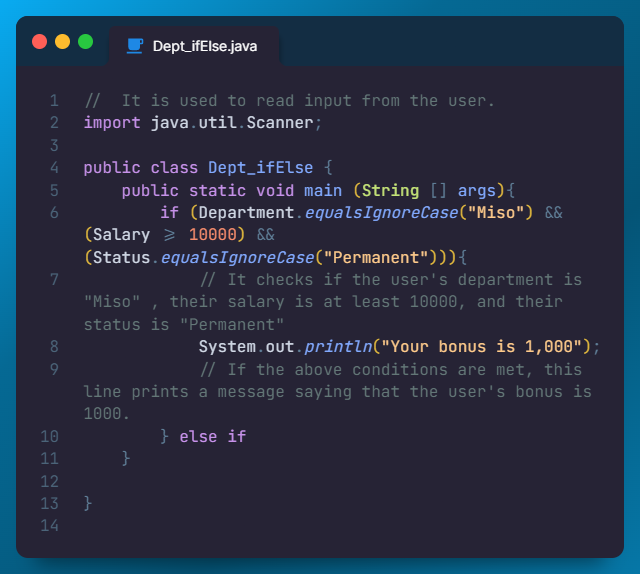Click the 'main' method name

[x=323, y=191]
